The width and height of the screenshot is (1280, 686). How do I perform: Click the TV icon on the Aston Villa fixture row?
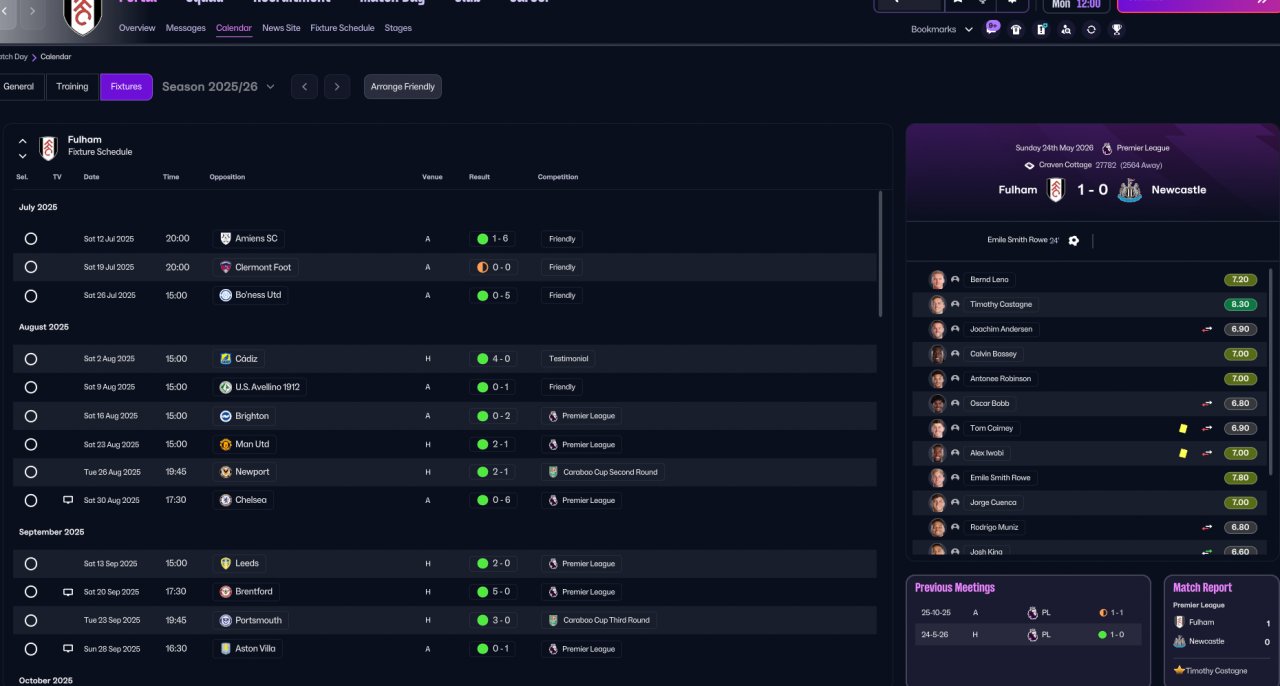tap(68, 649)
